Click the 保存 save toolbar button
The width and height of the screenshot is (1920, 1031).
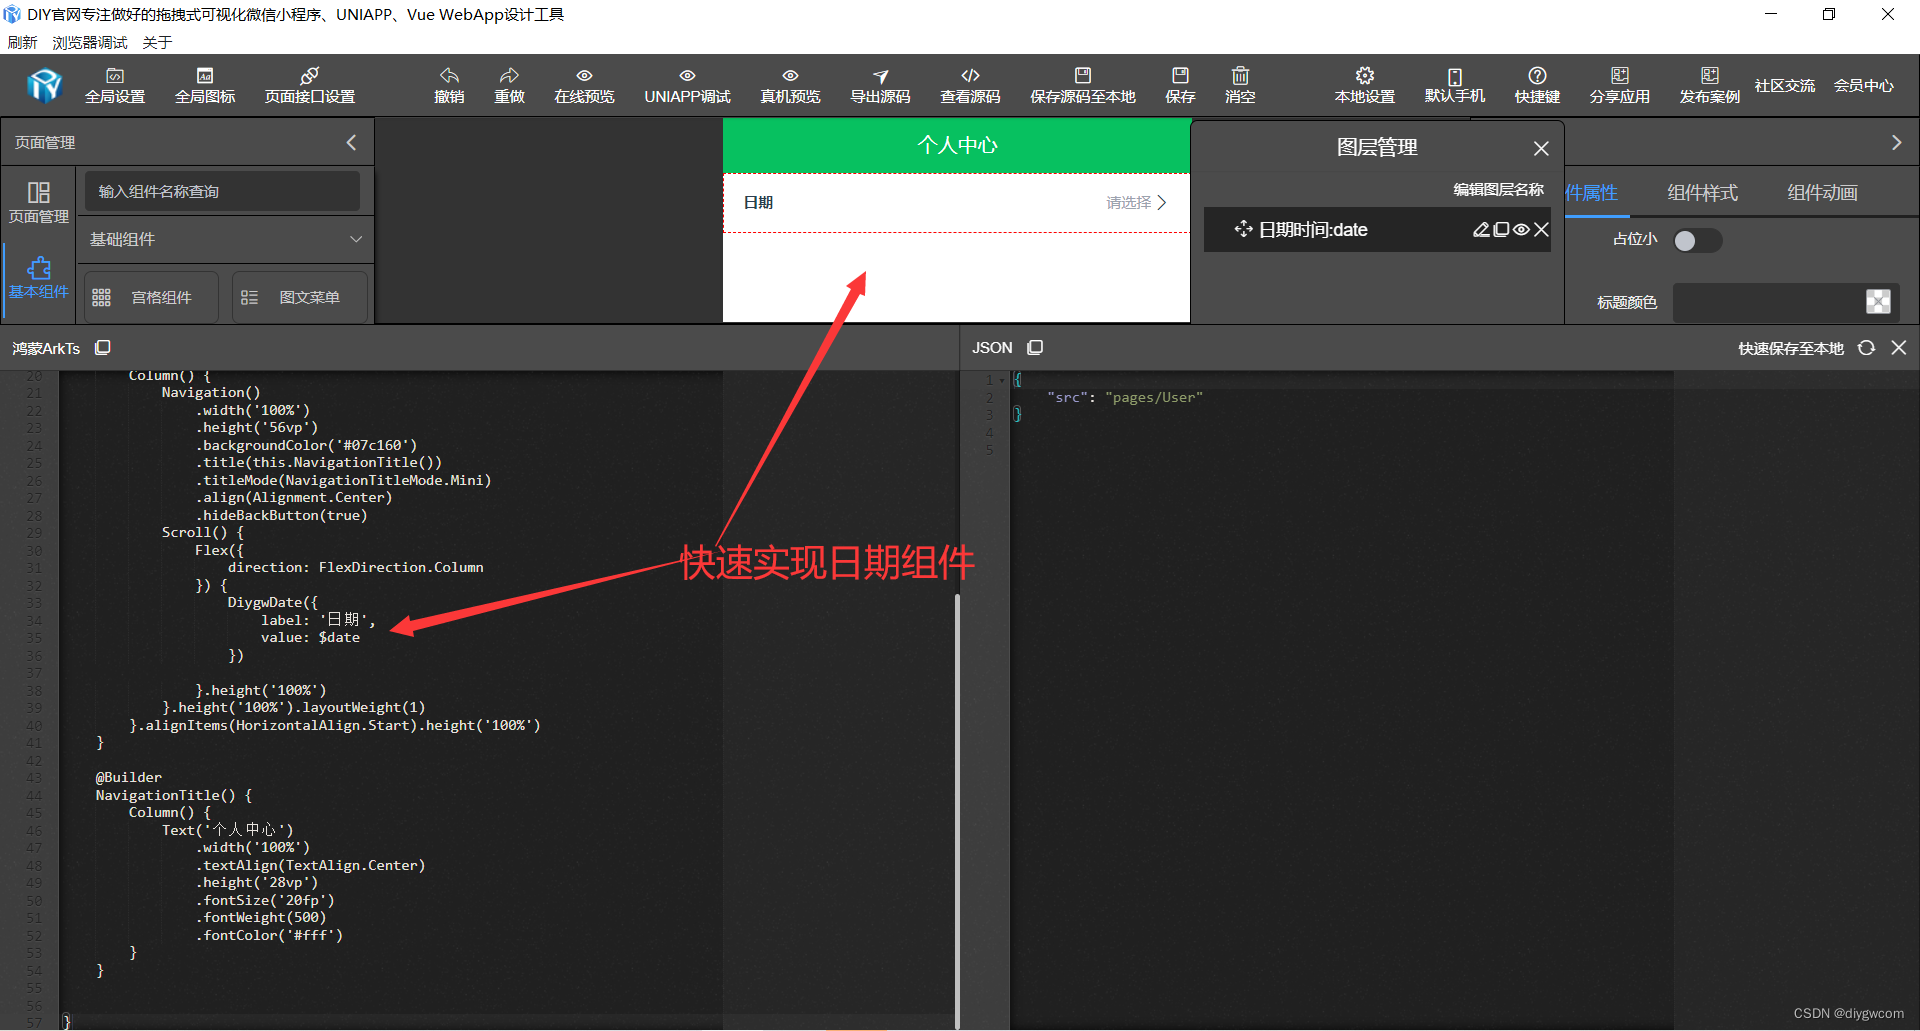[1180, 86]
